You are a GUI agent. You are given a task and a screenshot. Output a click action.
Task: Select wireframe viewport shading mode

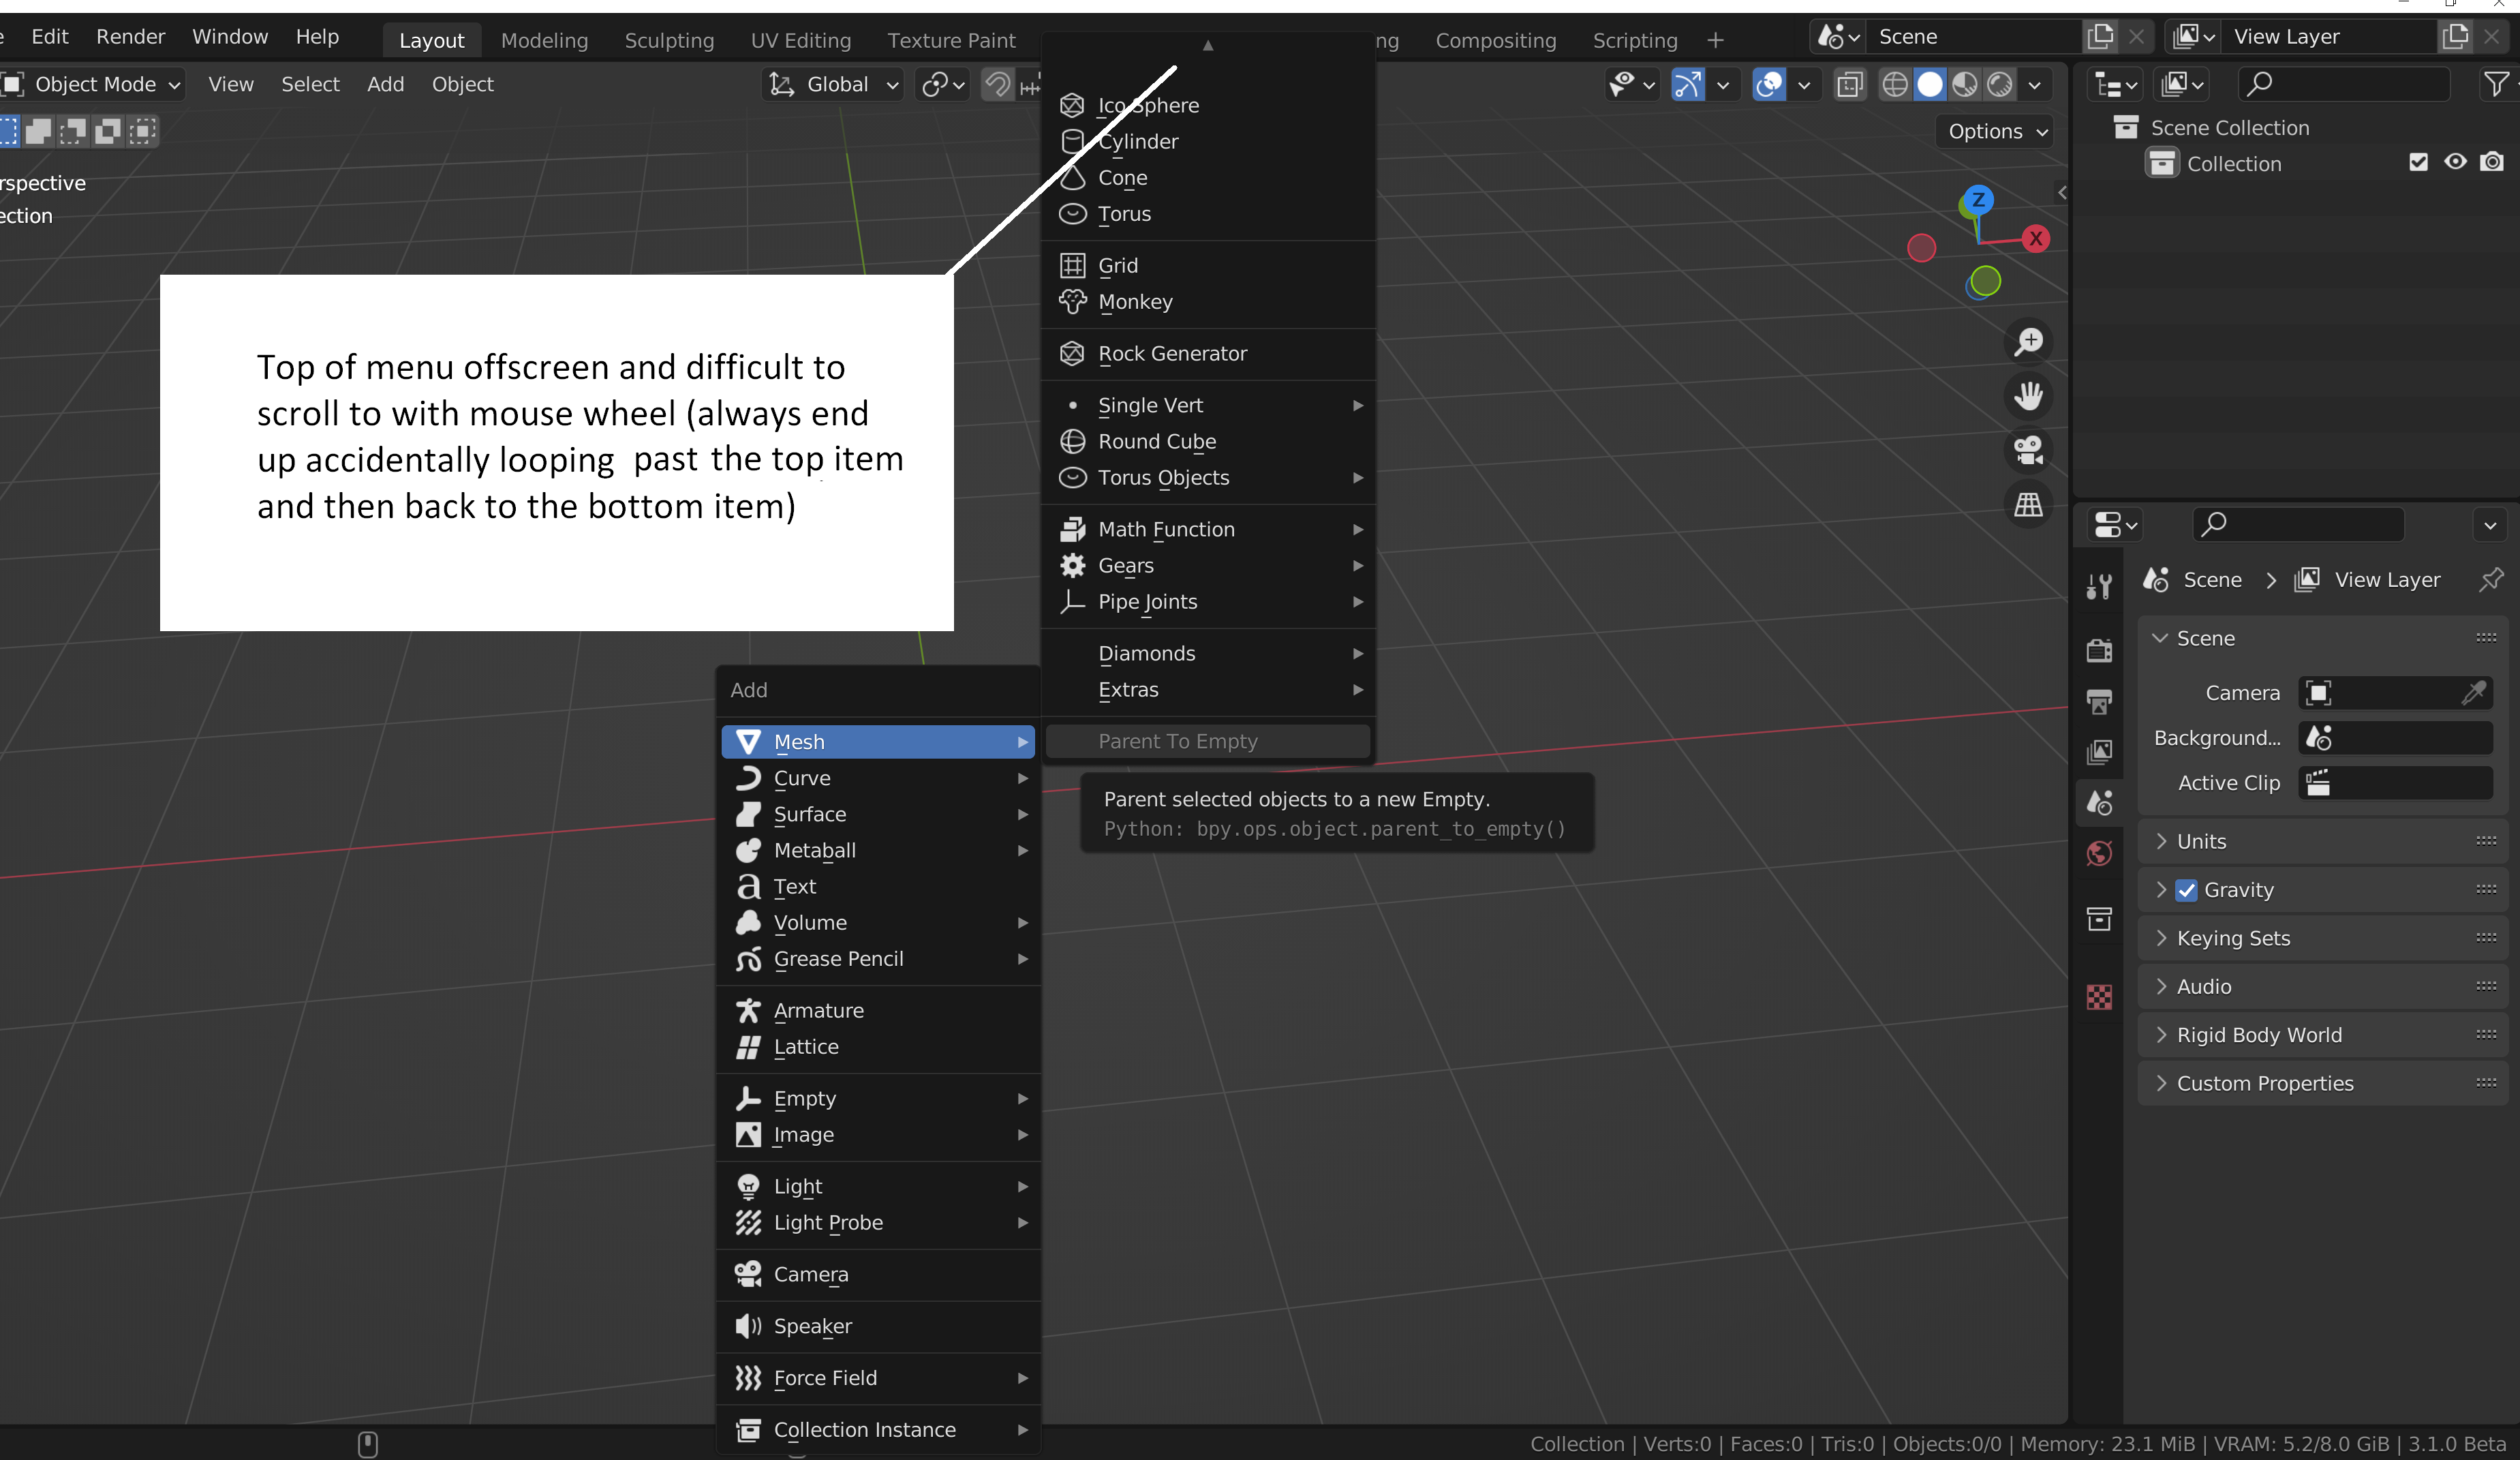click(x=1895, y=85)
